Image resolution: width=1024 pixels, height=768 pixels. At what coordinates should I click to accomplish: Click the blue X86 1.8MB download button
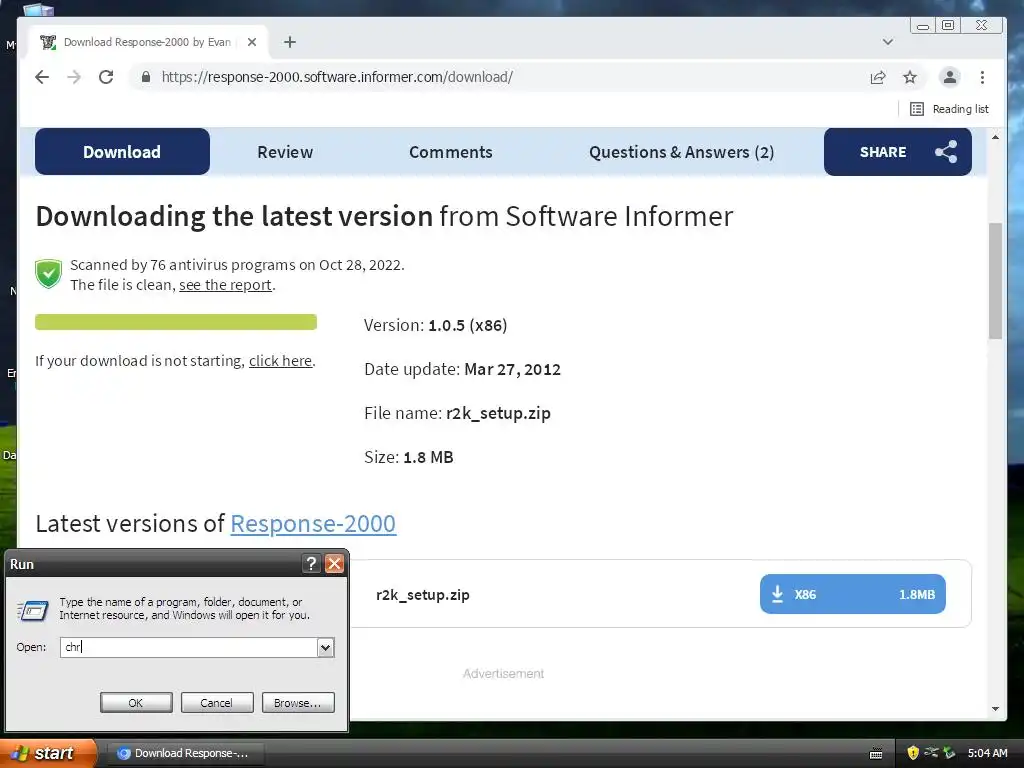[x=852, y=594]
